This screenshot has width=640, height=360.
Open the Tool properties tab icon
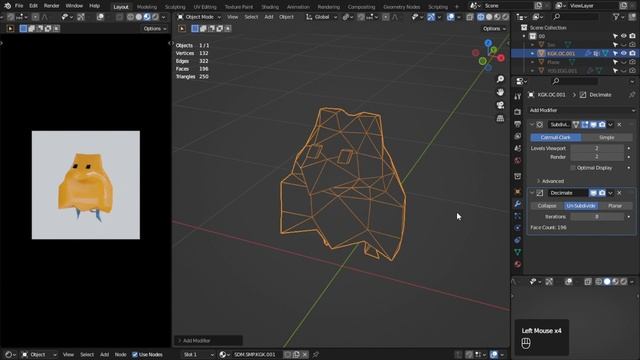pyautogui.click(x=518, y=97)
